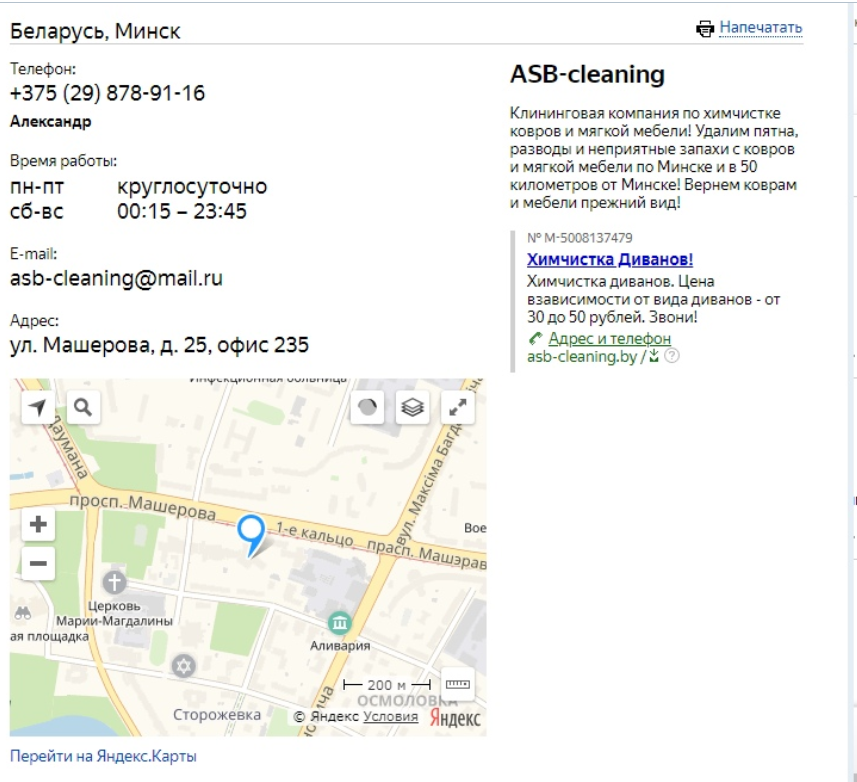
Task: Click the contact name Александр
Action: pos(50,121)
